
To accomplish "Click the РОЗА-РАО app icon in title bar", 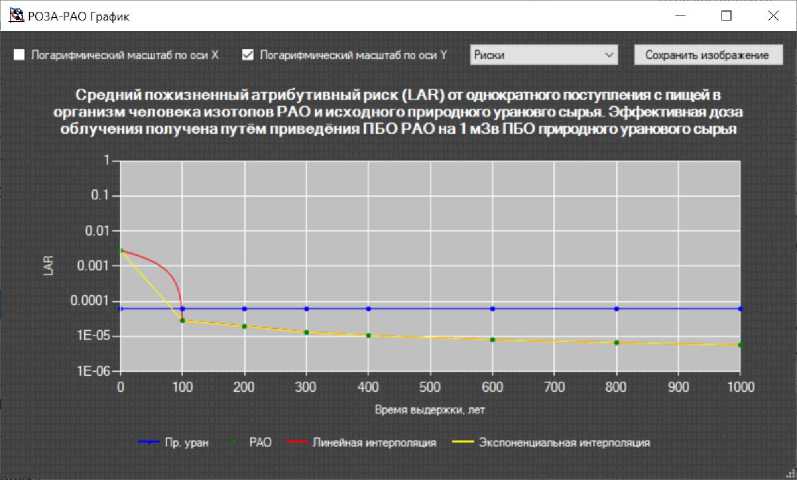I will tap(16, 15).
